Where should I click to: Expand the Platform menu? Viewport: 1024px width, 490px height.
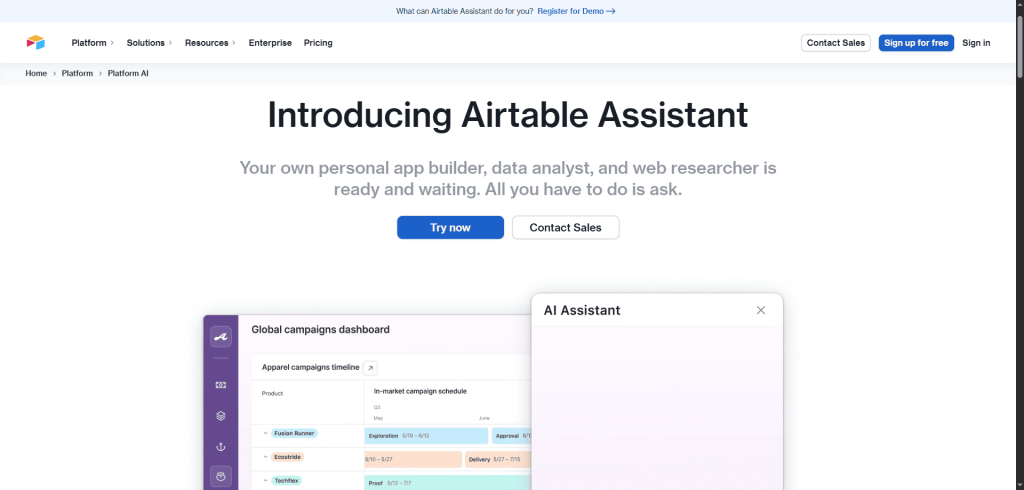tap(93, 42)
